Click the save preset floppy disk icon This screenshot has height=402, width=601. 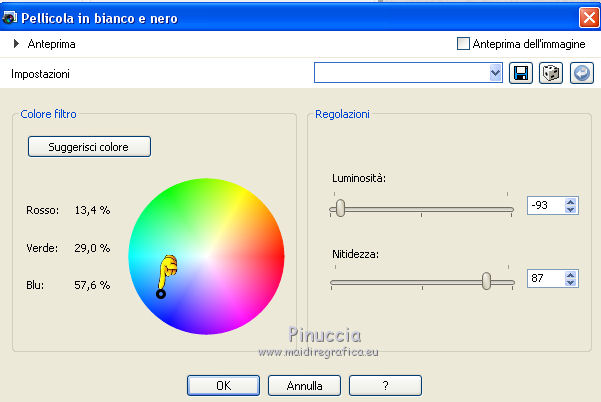coord(521,73)
